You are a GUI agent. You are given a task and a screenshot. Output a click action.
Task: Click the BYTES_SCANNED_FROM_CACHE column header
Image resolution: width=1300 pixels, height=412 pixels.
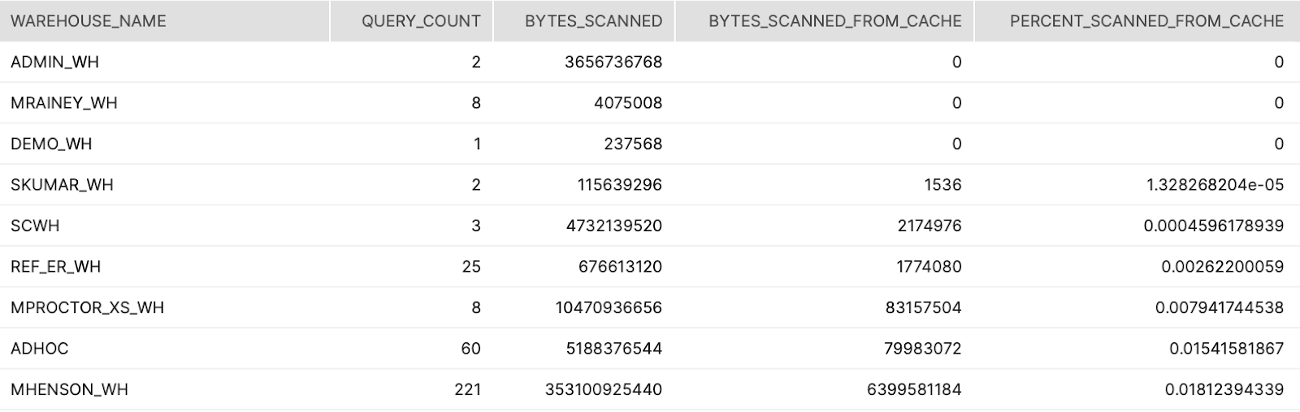(834, 21)
